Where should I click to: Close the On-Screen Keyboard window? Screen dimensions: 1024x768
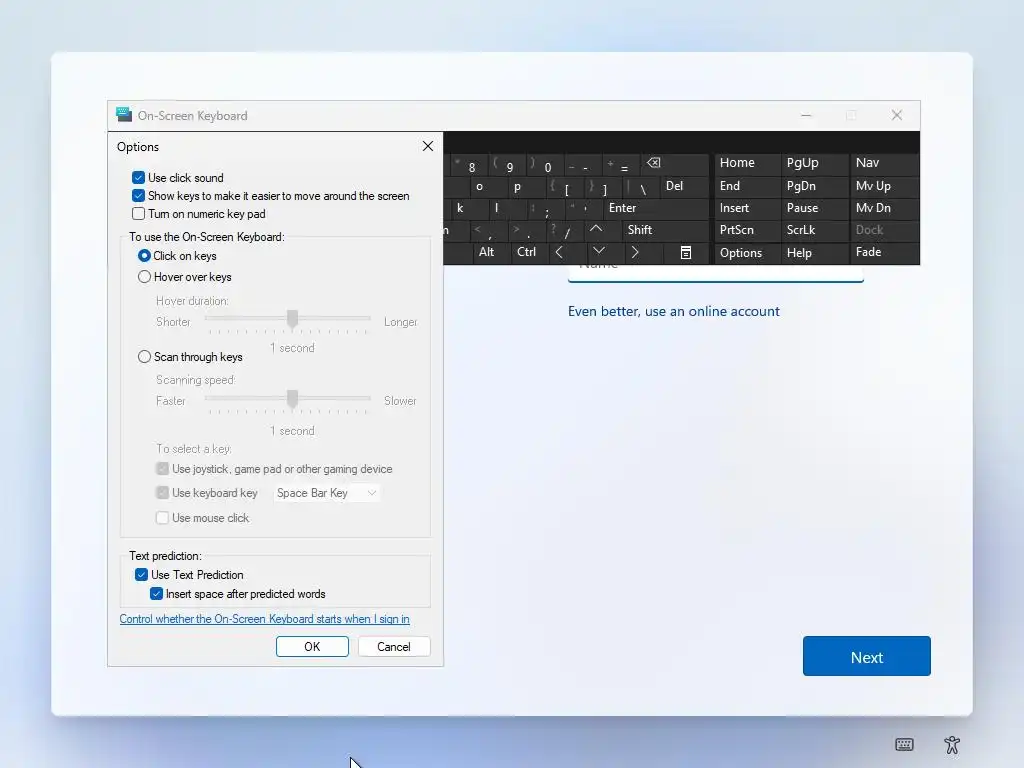coord(897,116)
